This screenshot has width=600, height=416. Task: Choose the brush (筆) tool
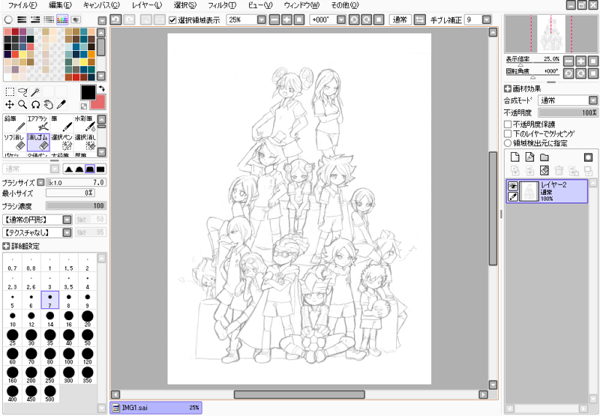point(62,124)
